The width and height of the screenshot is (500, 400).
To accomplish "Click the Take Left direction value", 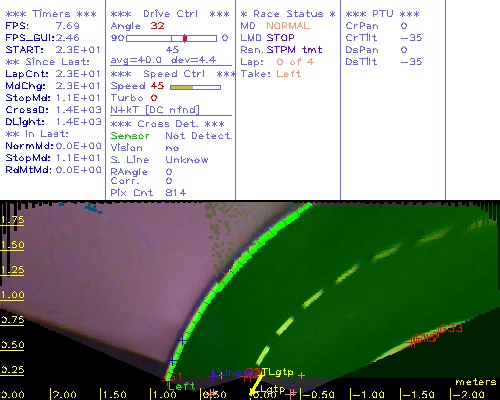I will point(289,74).
